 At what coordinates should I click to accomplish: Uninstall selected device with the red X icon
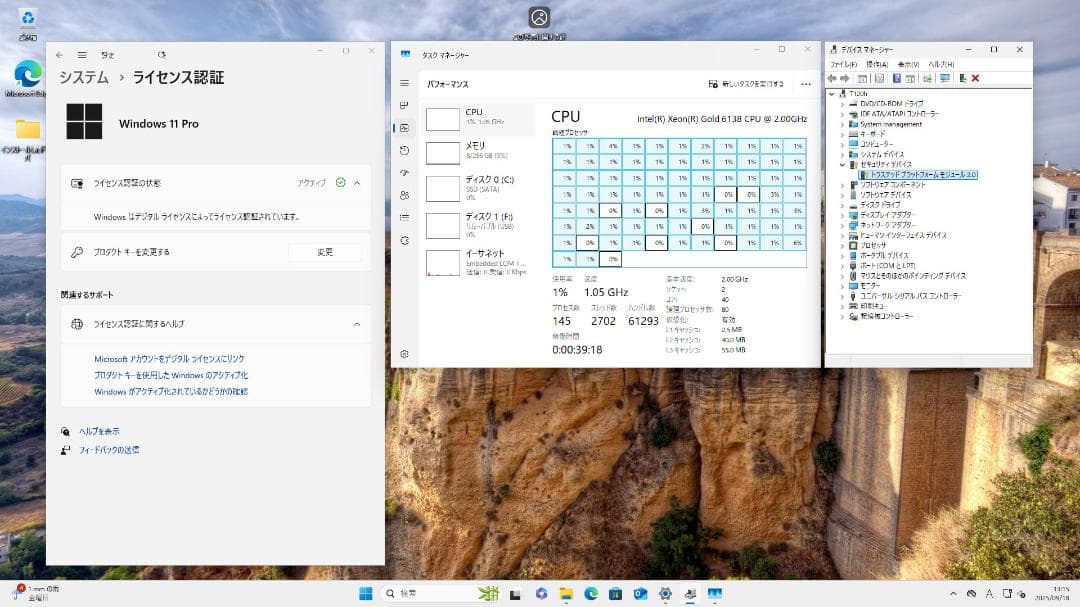pyautogui.click(x=975, y=78)
